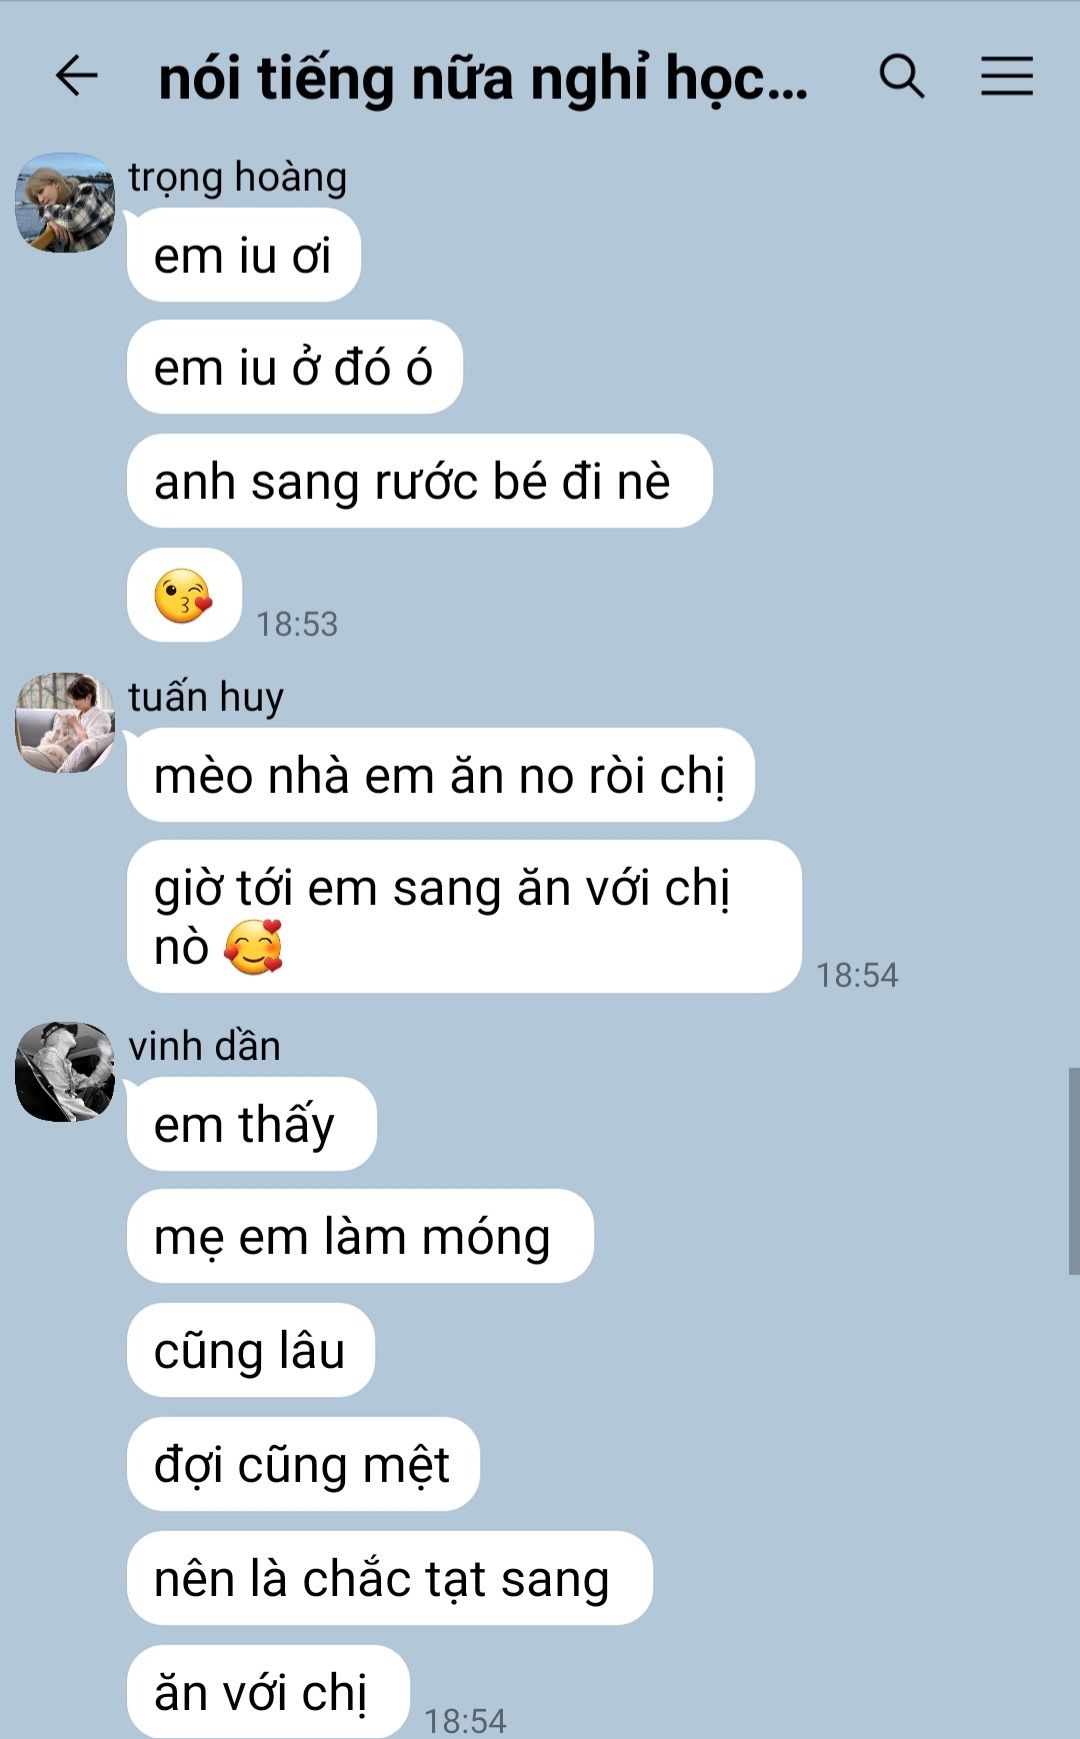Select the 'mèo nhà em ăn no ròi chị' message
Viewport: 1080px width, 1739px height.
[x=441, y=775]
